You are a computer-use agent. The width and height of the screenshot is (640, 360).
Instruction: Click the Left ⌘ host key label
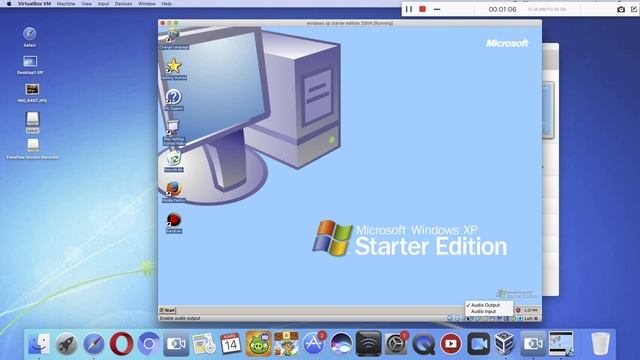(531, 318)
